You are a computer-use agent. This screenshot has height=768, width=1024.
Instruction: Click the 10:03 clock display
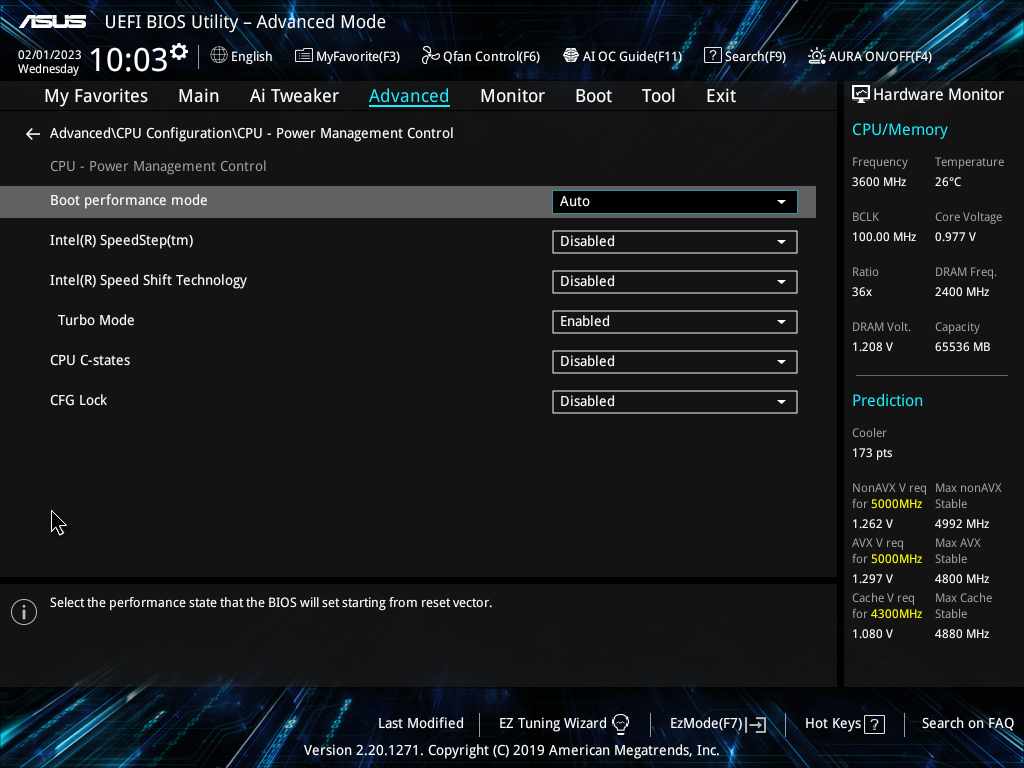tap(128, 59)
